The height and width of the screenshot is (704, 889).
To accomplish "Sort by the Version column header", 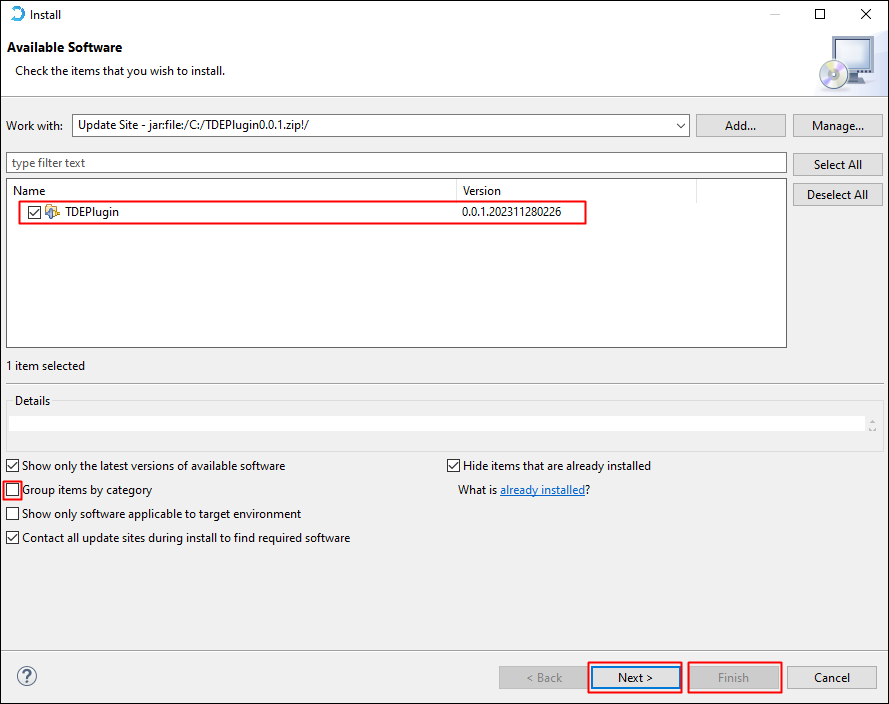I will [575, 191].
